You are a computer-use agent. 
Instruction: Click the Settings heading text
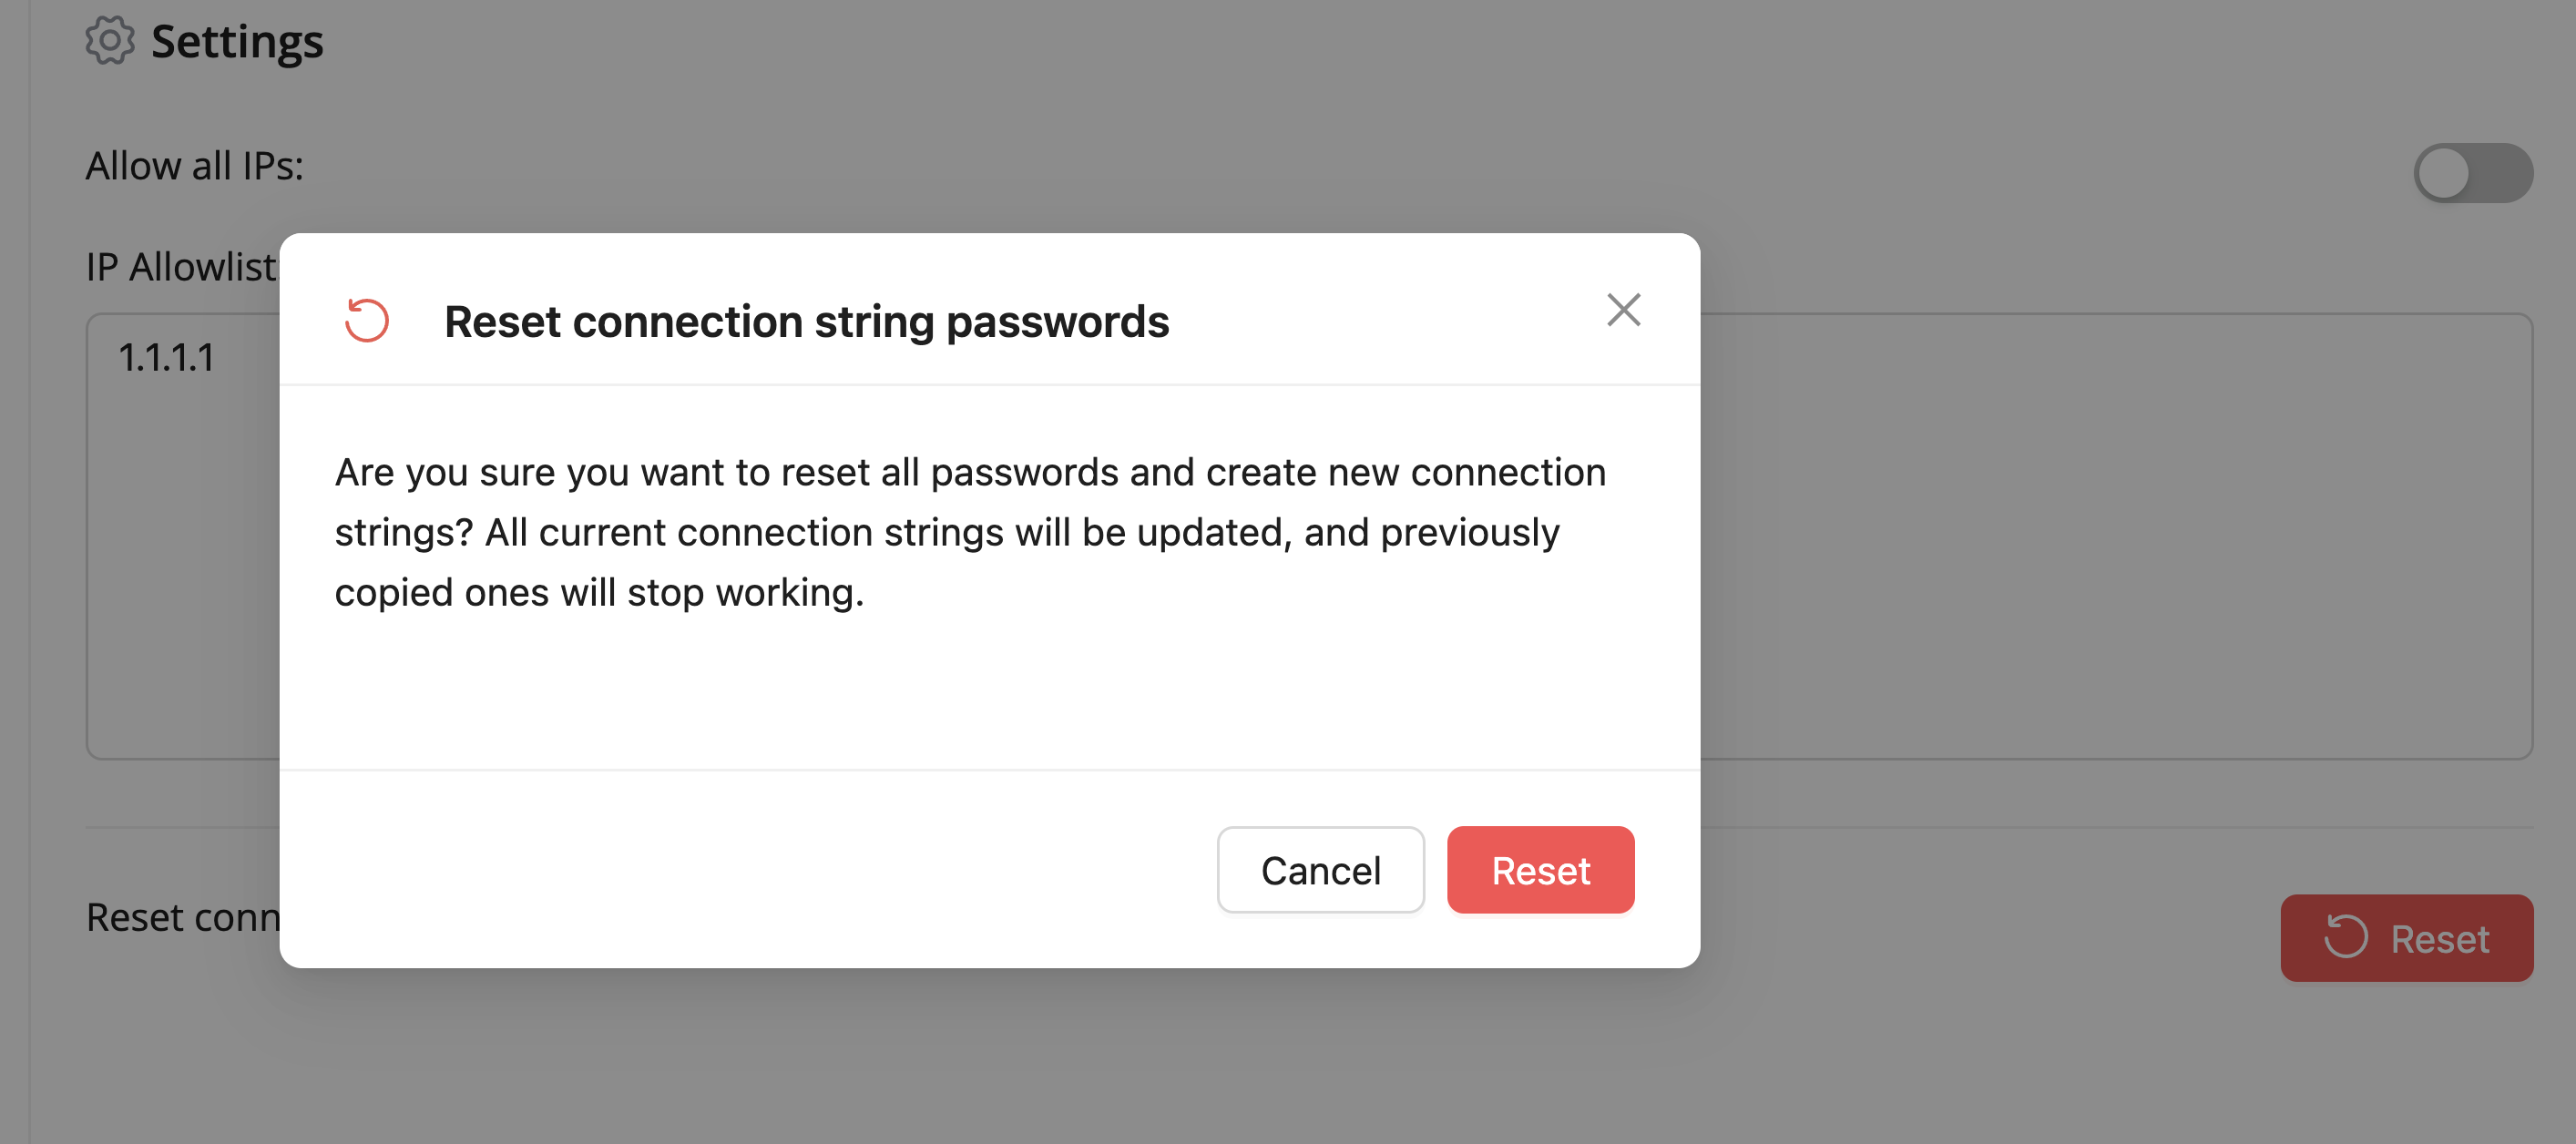coord(237,41)
